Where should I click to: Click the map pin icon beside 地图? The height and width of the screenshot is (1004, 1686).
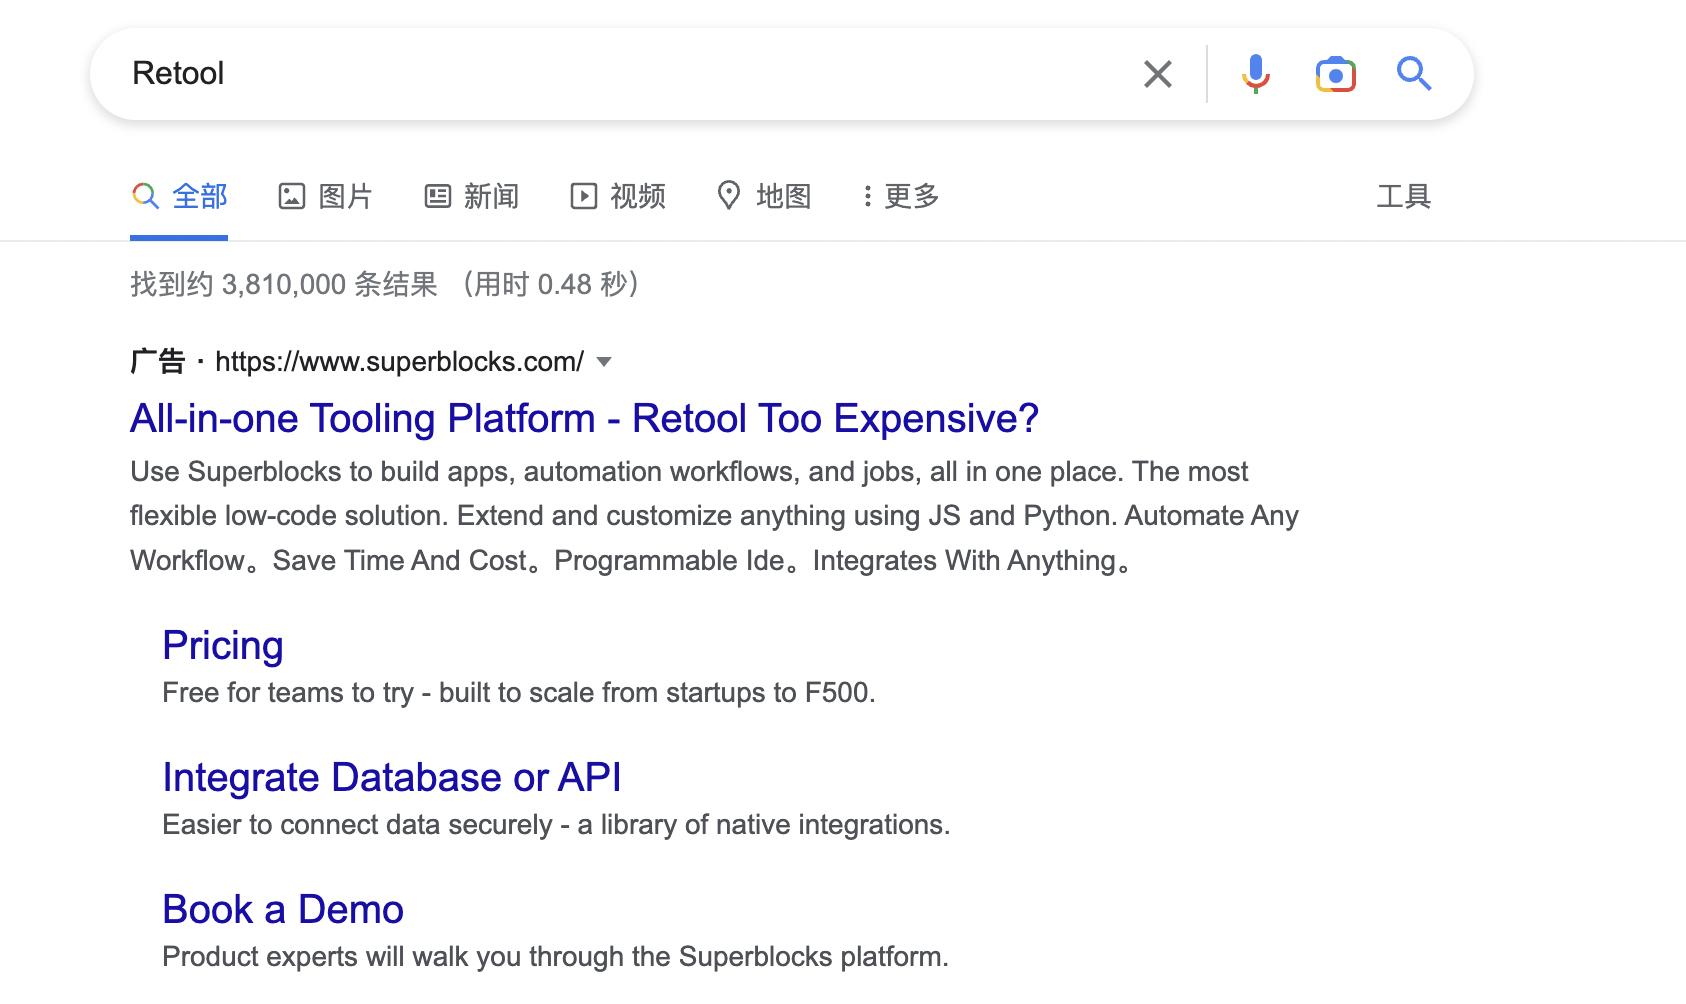729,196
